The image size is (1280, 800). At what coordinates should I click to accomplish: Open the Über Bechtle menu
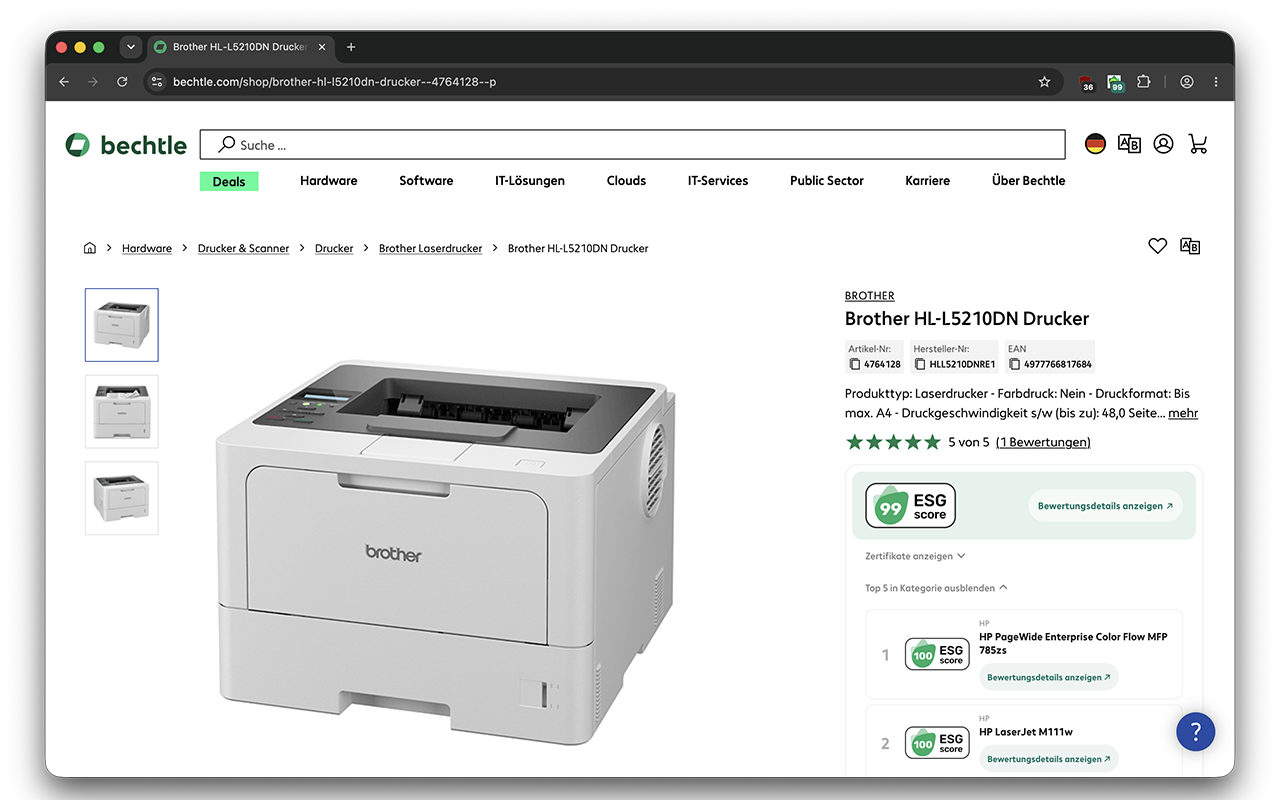[1028, 181]
